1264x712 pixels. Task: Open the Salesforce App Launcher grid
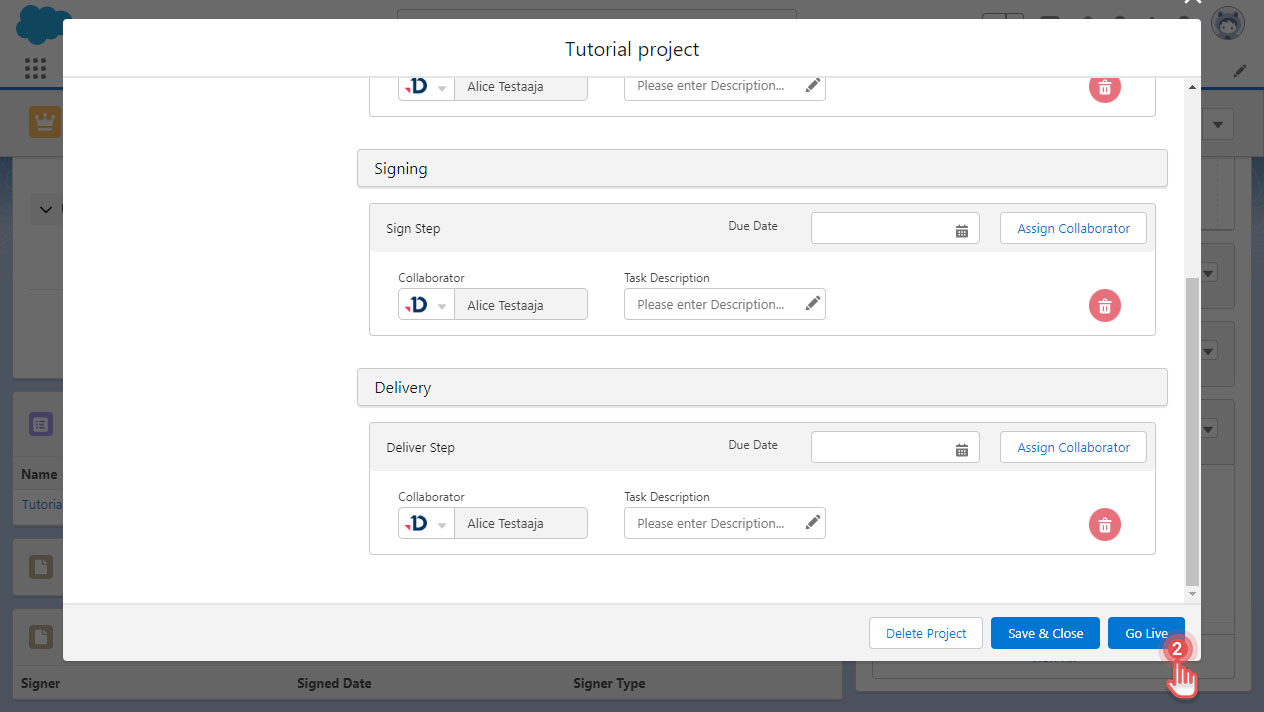[35, 68]
